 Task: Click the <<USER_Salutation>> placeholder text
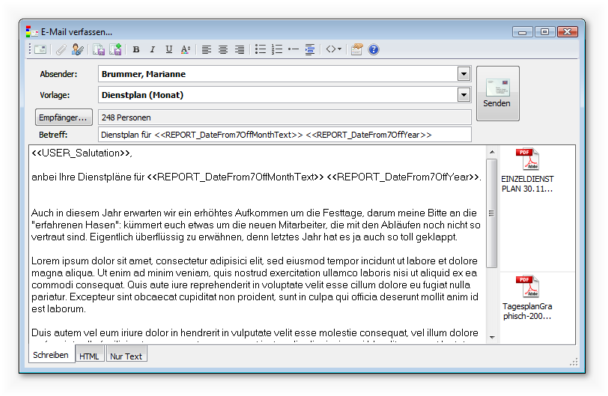(x=82, y=153)
